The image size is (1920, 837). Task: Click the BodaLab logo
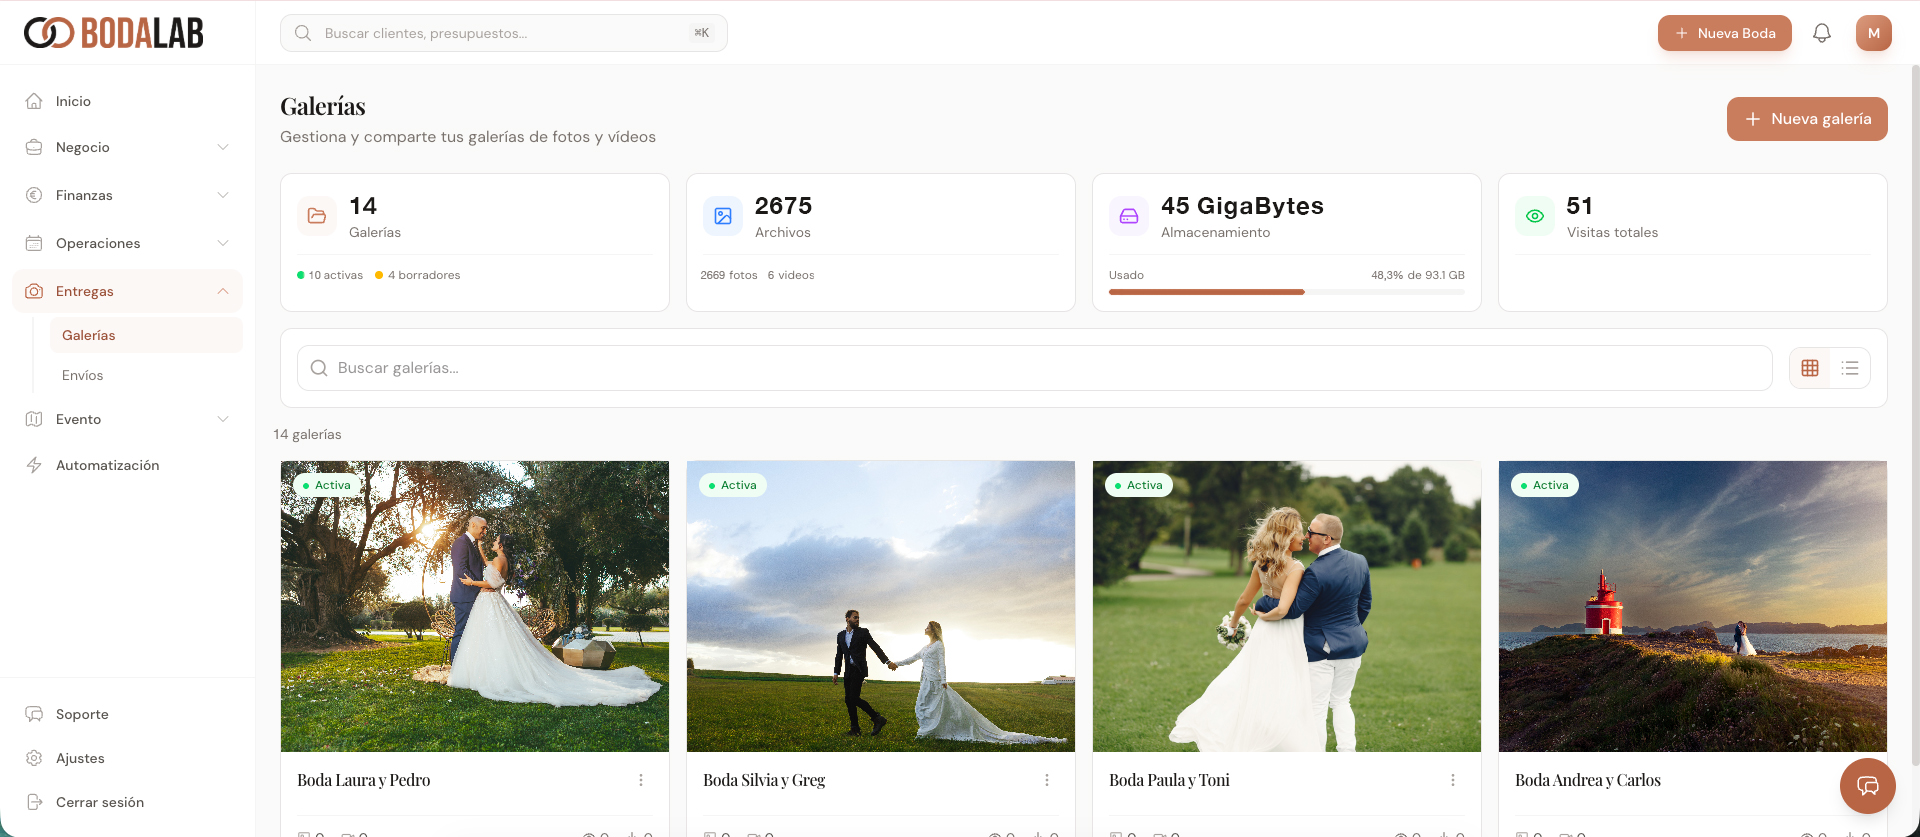coord(114,33)
